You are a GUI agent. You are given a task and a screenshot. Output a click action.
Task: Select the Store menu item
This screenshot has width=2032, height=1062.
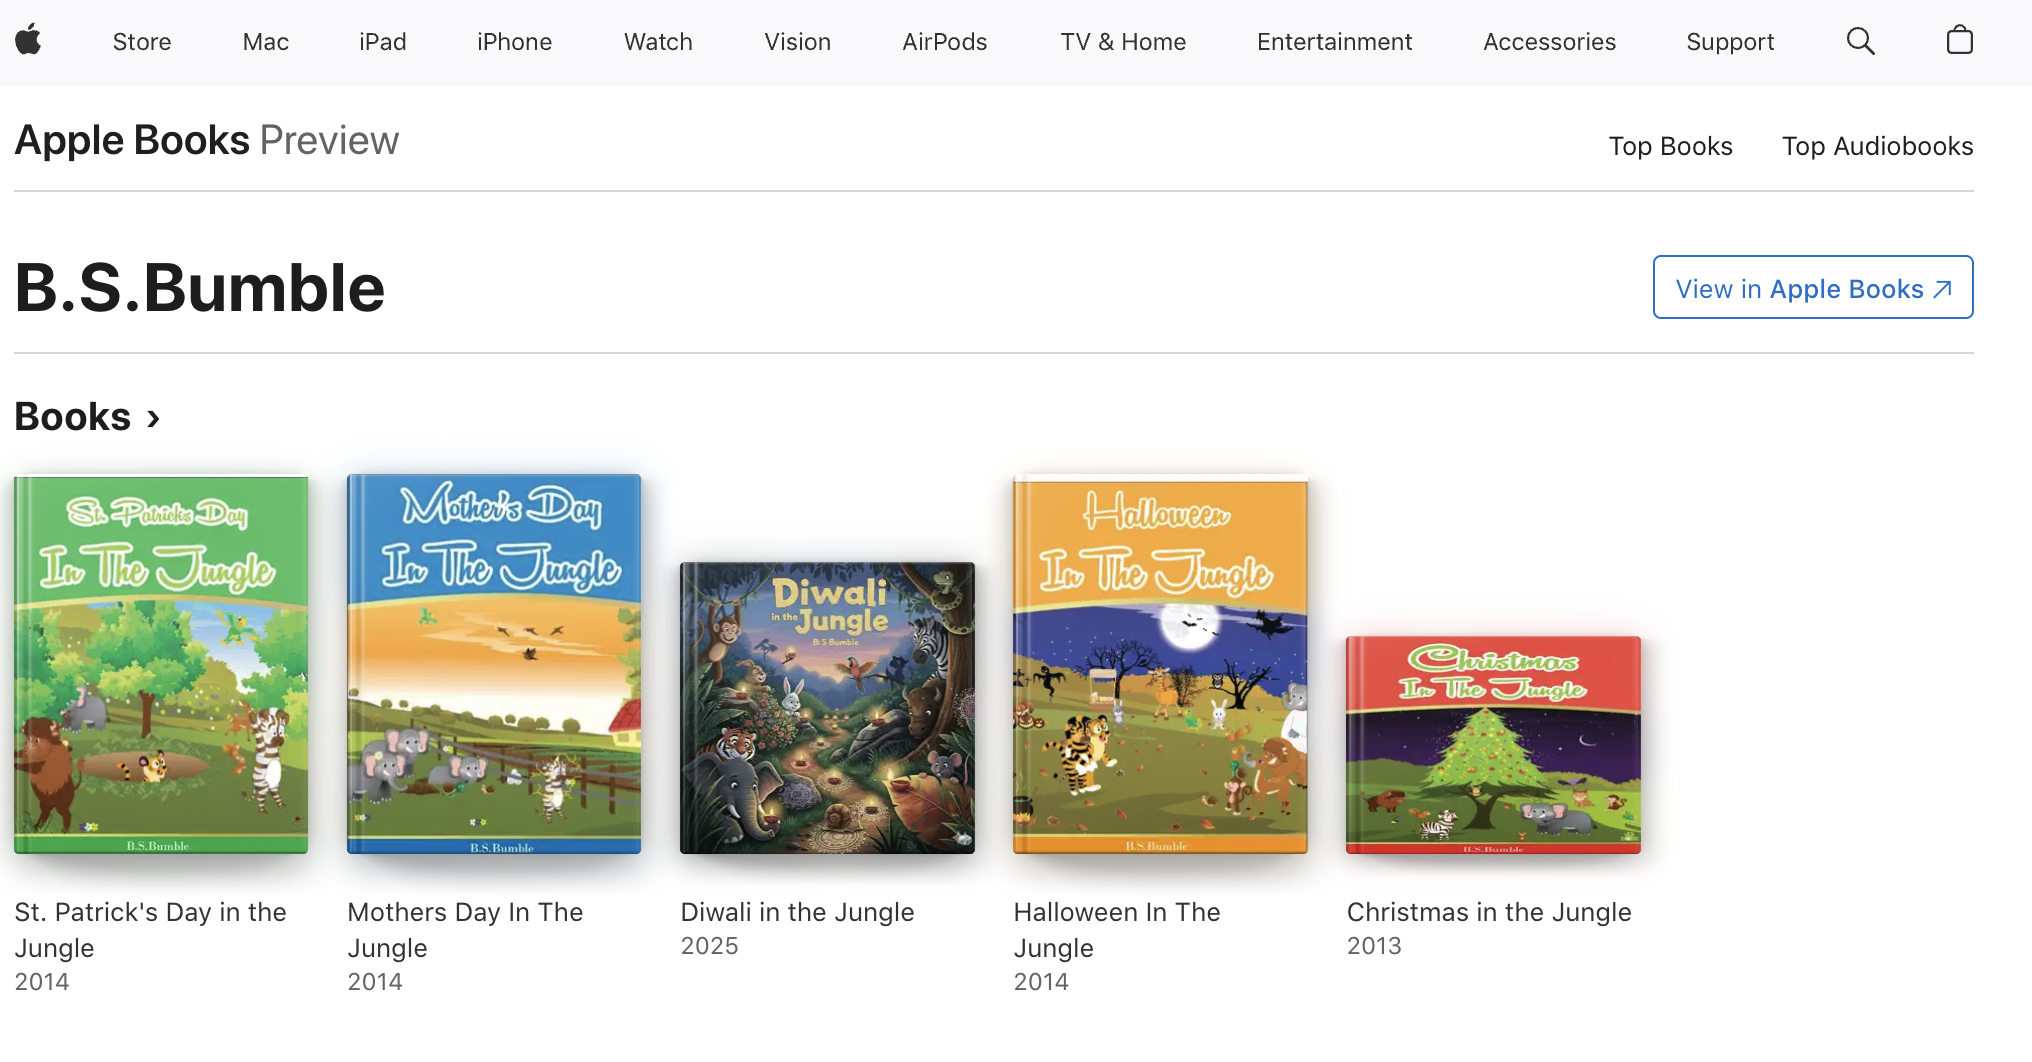click(142, 42)
